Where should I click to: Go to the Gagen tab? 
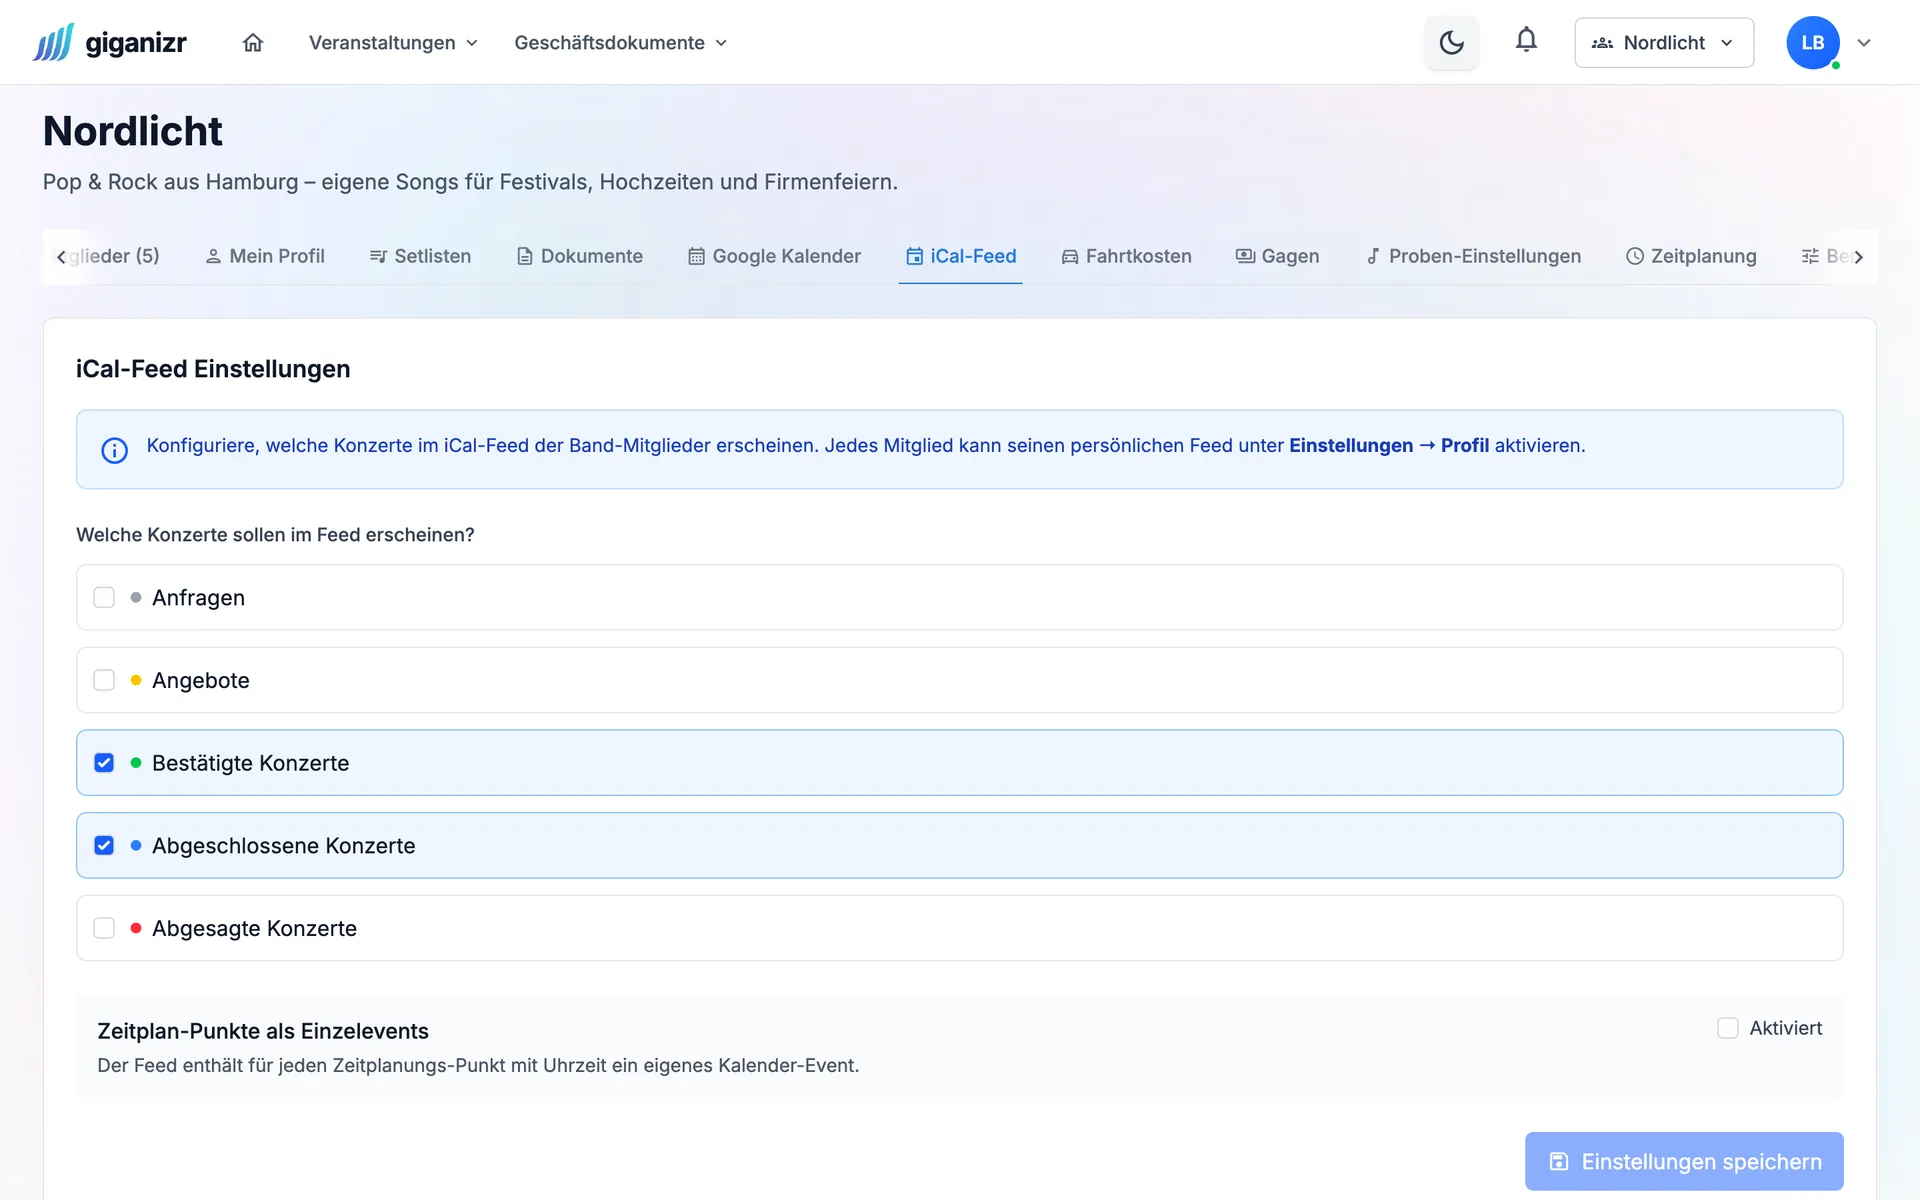(1278, 256)
